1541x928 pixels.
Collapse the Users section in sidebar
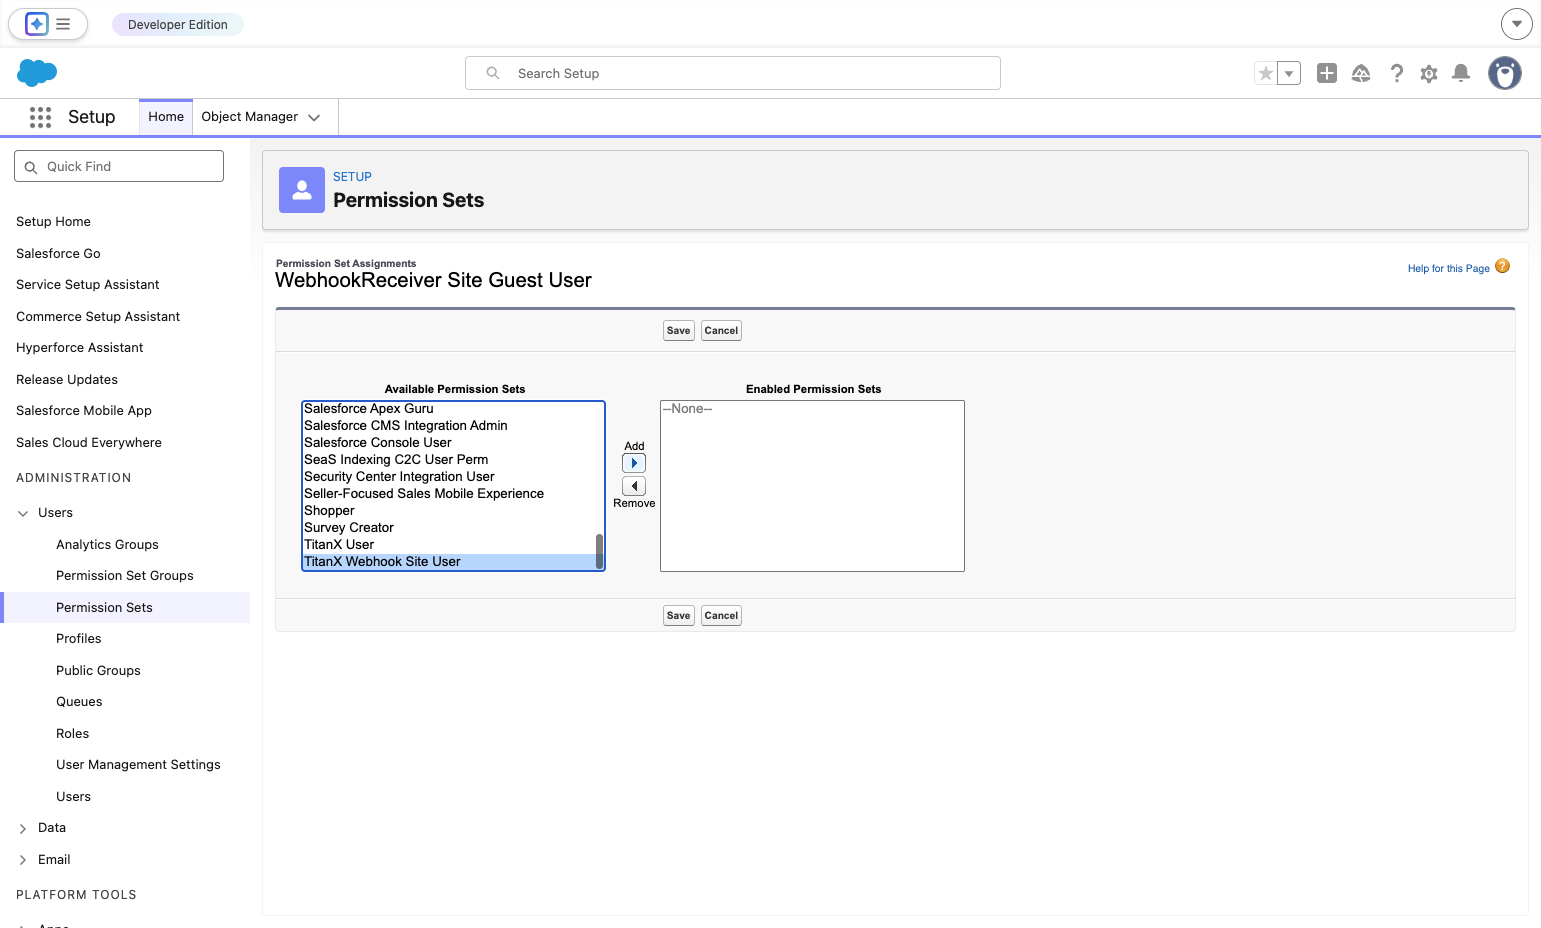[x=23, y=513]
